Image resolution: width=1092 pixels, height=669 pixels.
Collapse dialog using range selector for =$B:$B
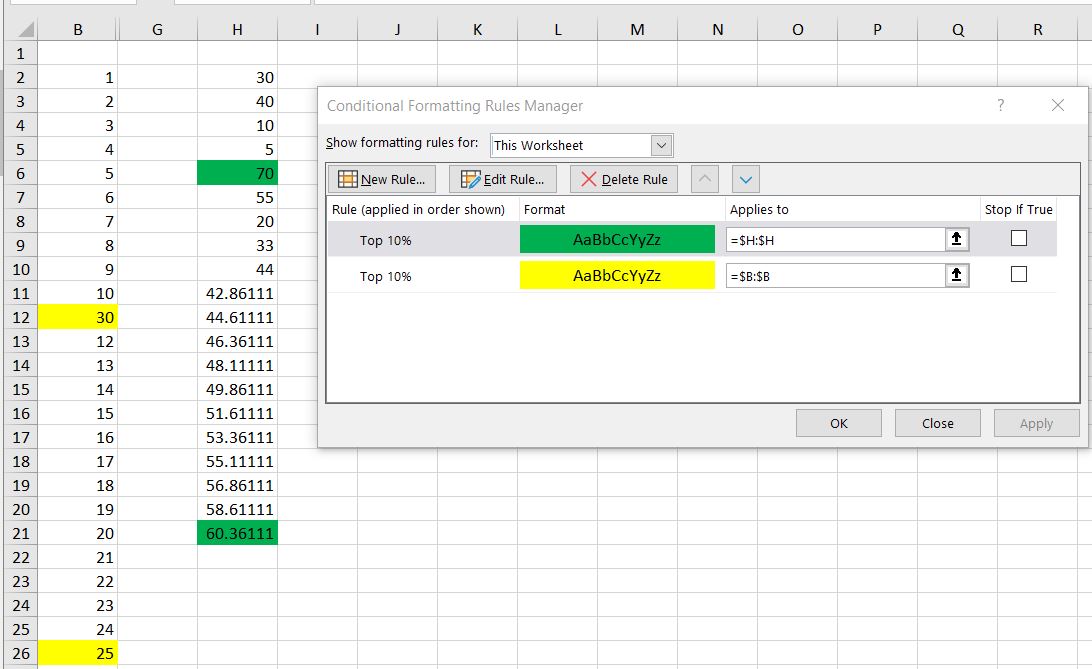957,276
